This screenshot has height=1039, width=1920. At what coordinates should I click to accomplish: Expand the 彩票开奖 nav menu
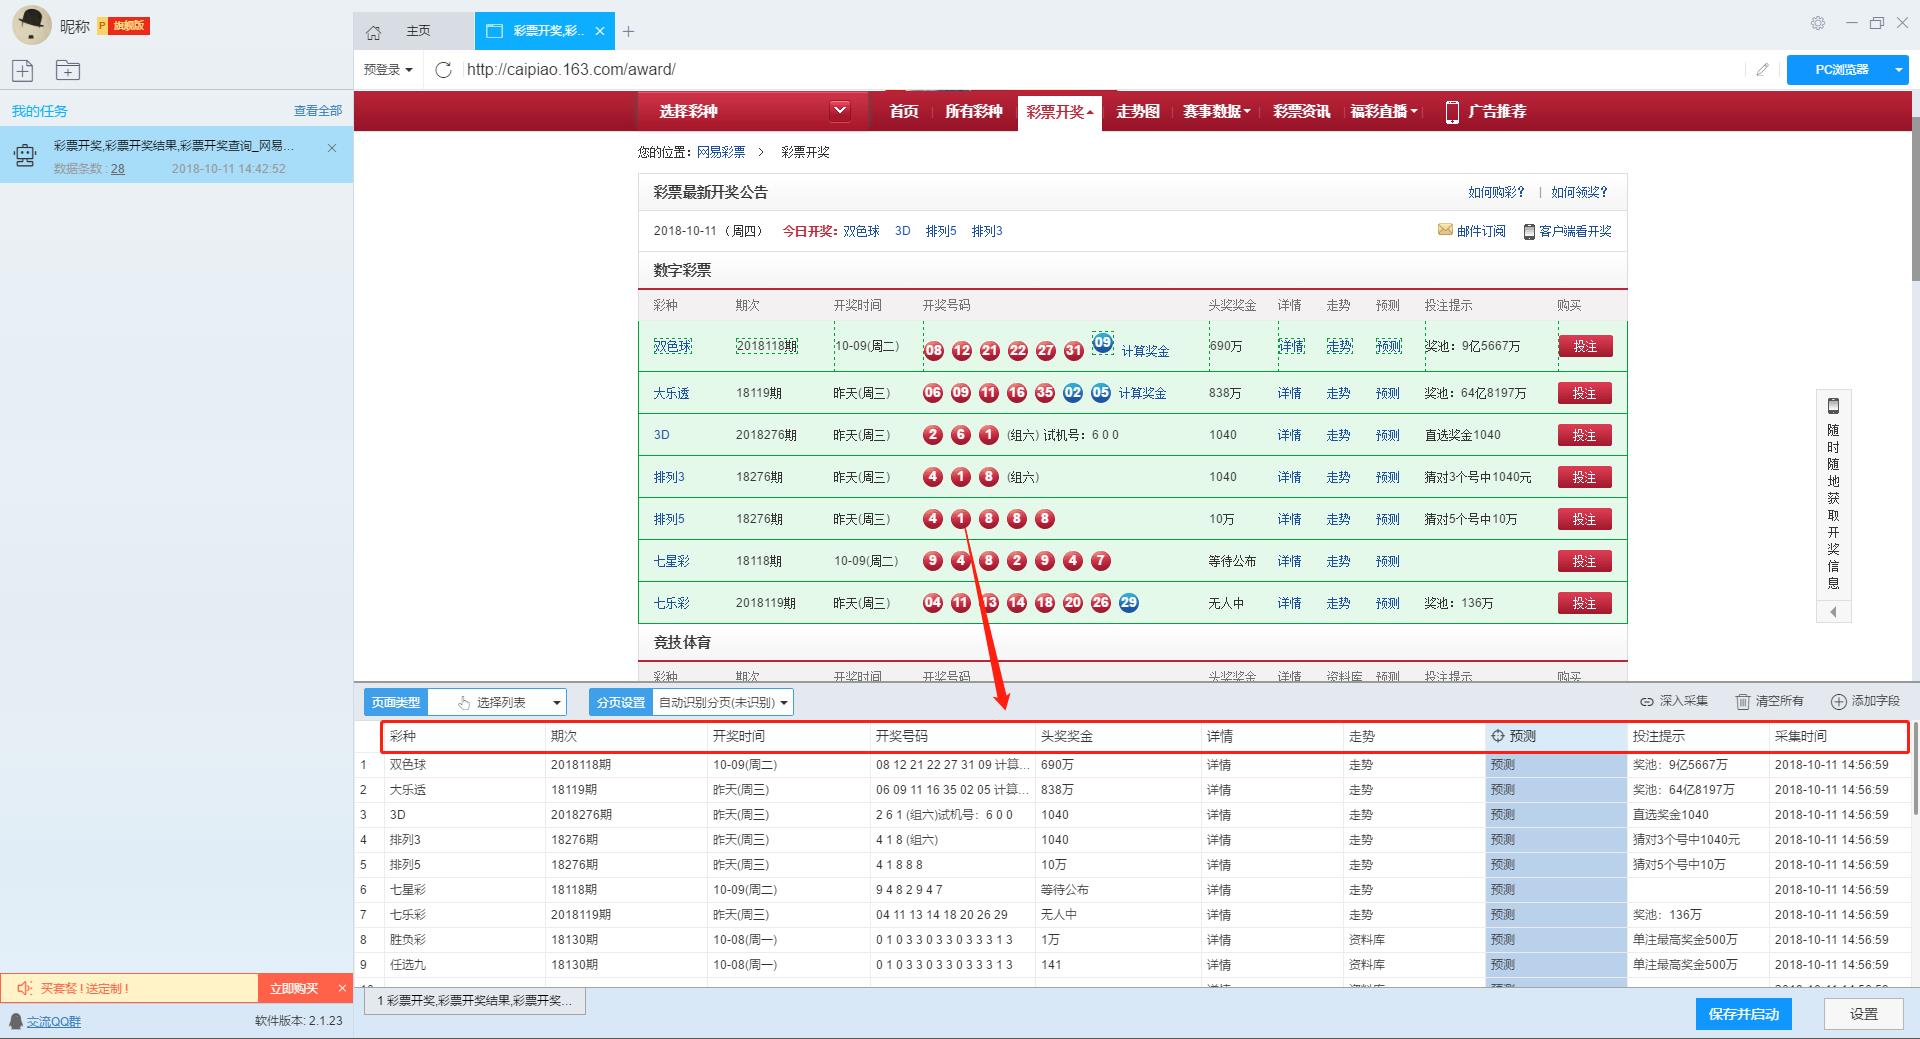1060,112
